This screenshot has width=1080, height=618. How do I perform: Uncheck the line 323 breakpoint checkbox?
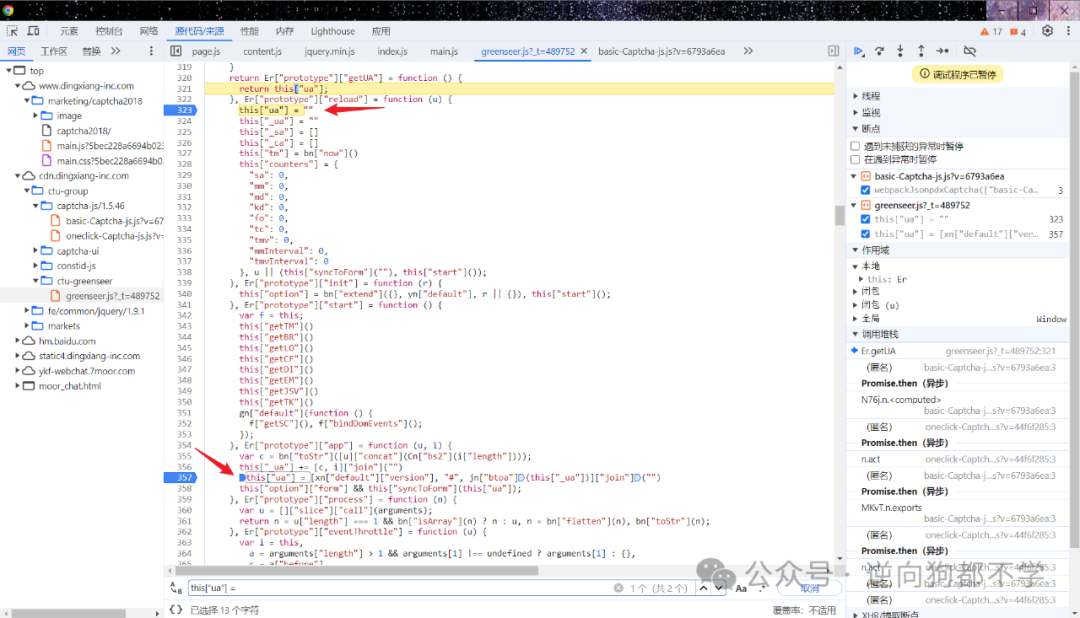865,219
